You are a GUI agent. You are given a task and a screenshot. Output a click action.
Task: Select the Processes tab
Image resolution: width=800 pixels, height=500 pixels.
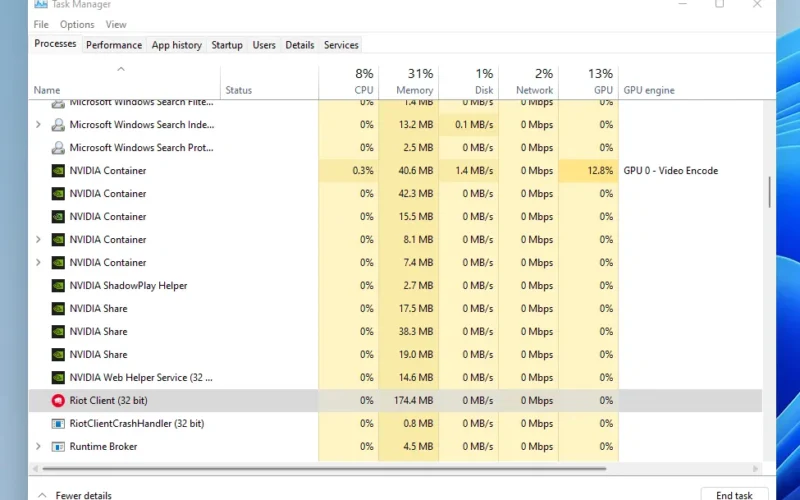pyautogui.click(x=55, y=44)
